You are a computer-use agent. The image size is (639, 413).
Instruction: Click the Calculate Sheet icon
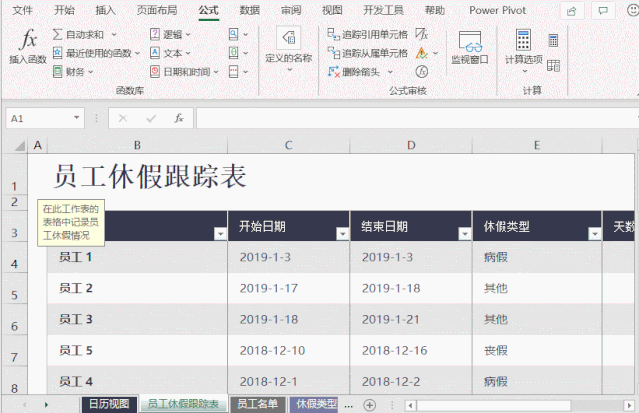(553, 65)
